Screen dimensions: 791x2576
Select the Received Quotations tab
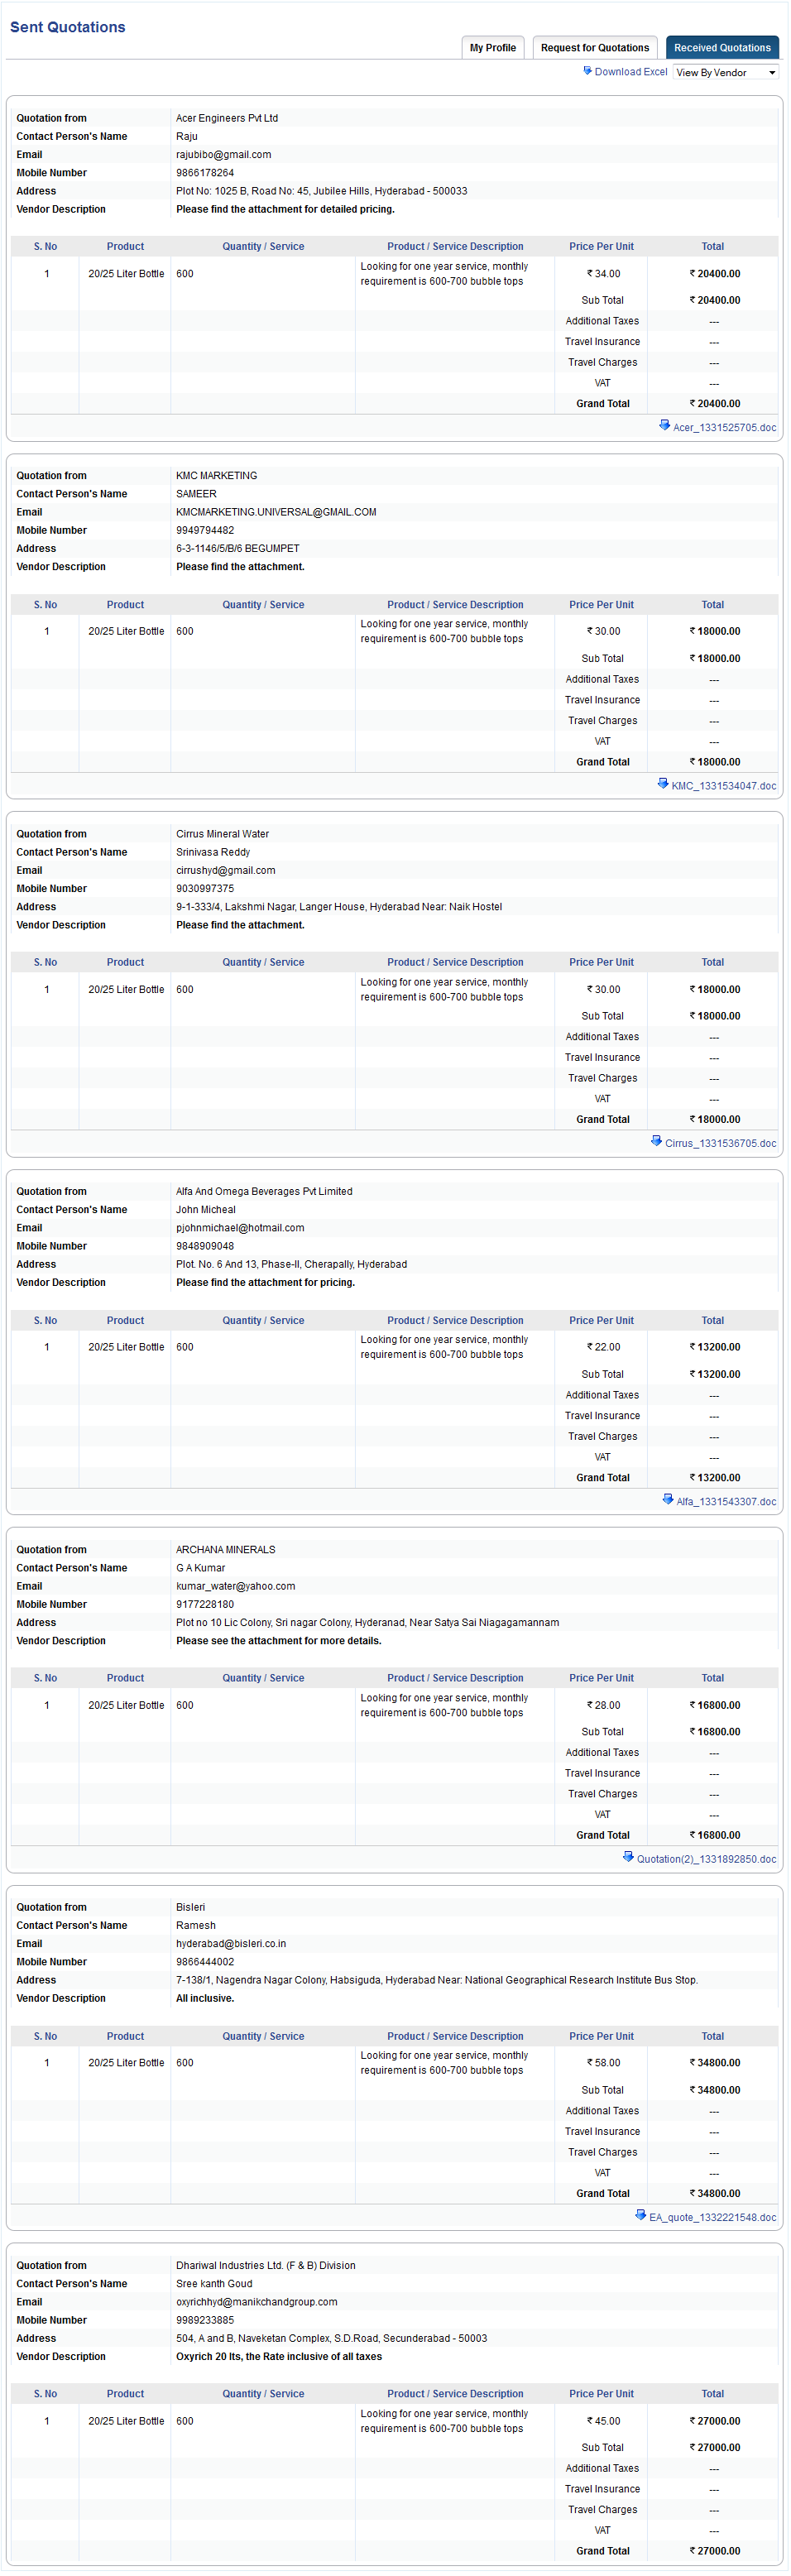(x=722, y=48)
